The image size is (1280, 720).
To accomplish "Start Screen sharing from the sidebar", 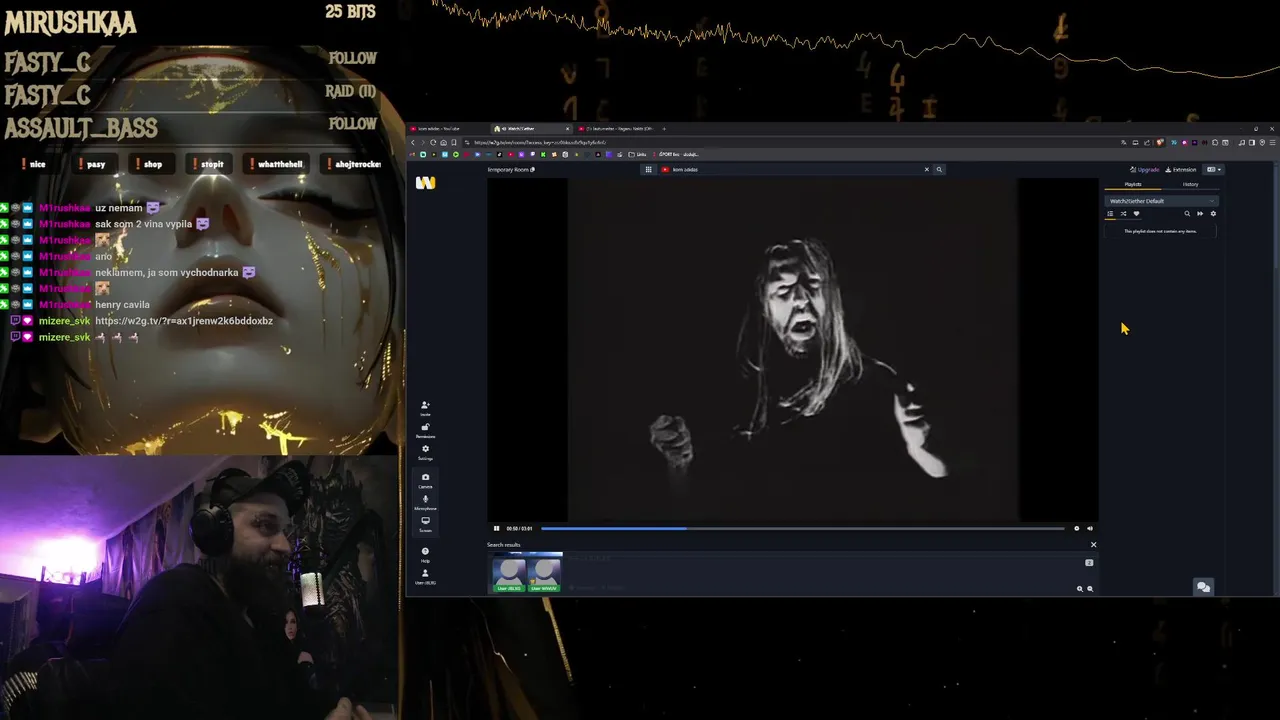I will click(x=425, y=523).
